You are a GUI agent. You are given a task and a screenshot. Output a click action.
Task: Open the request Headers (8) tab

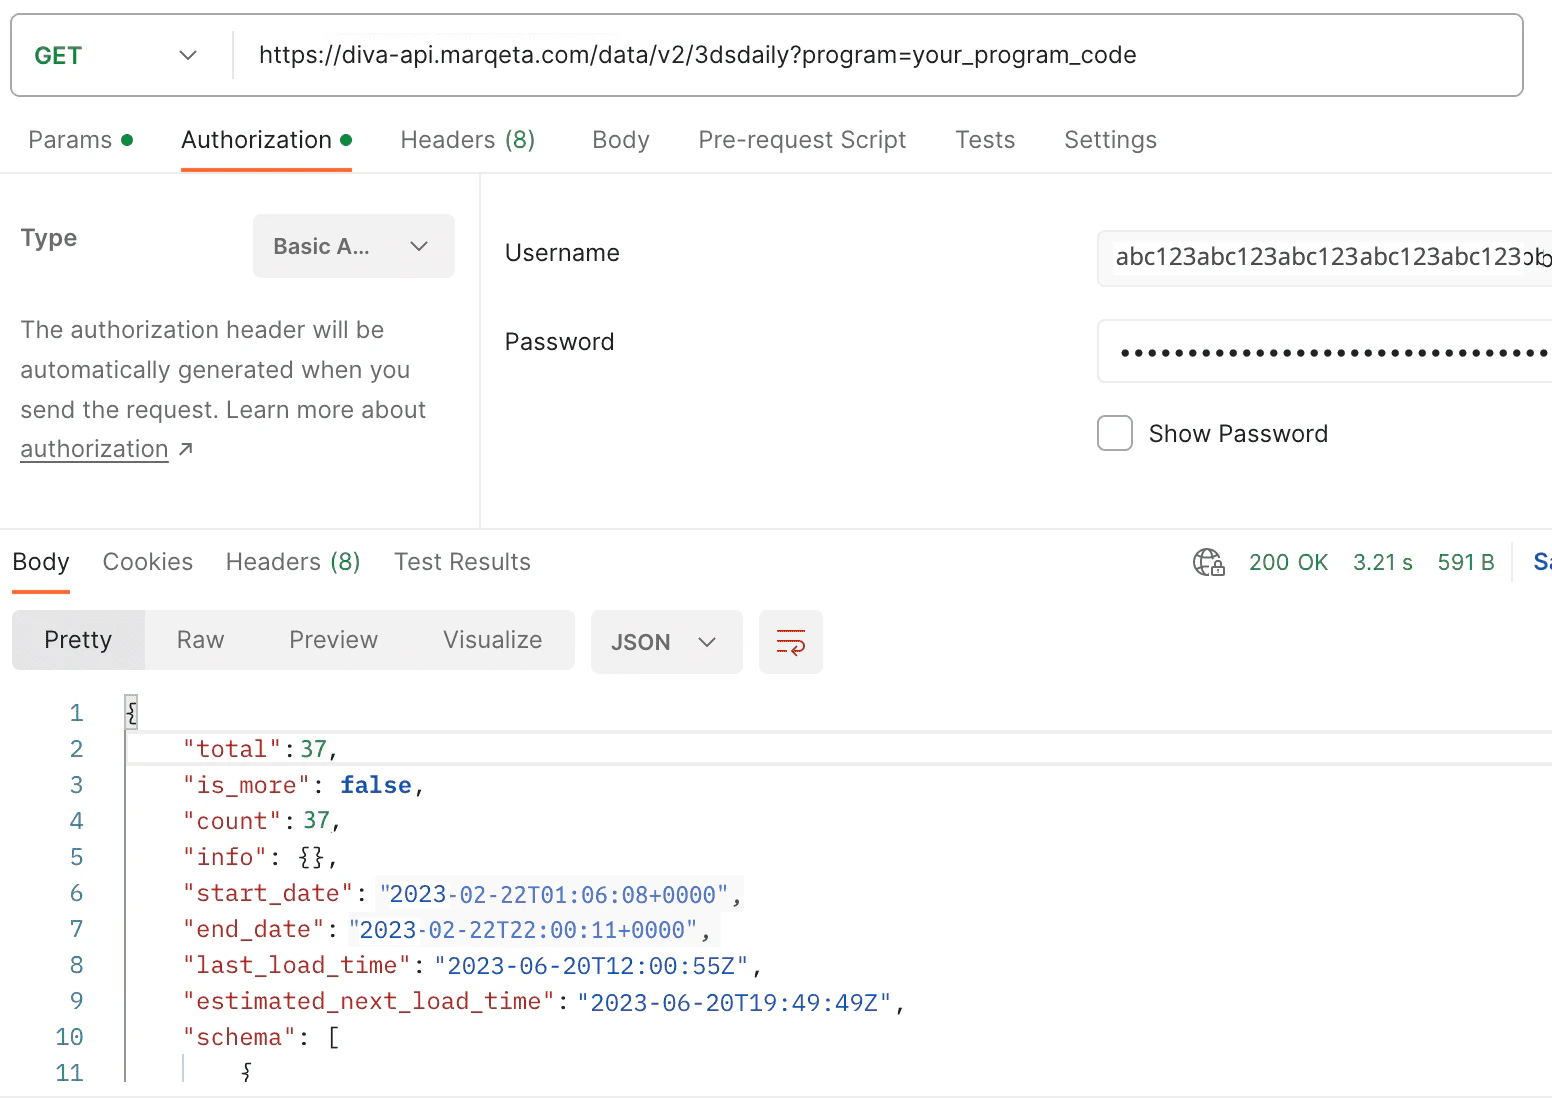pos(468,140)
